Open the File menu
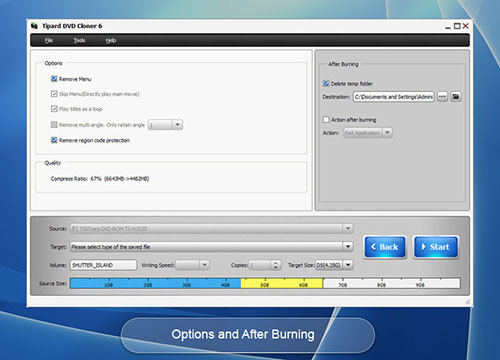Viewport: 500px width, 360px height. coord(49,40)
